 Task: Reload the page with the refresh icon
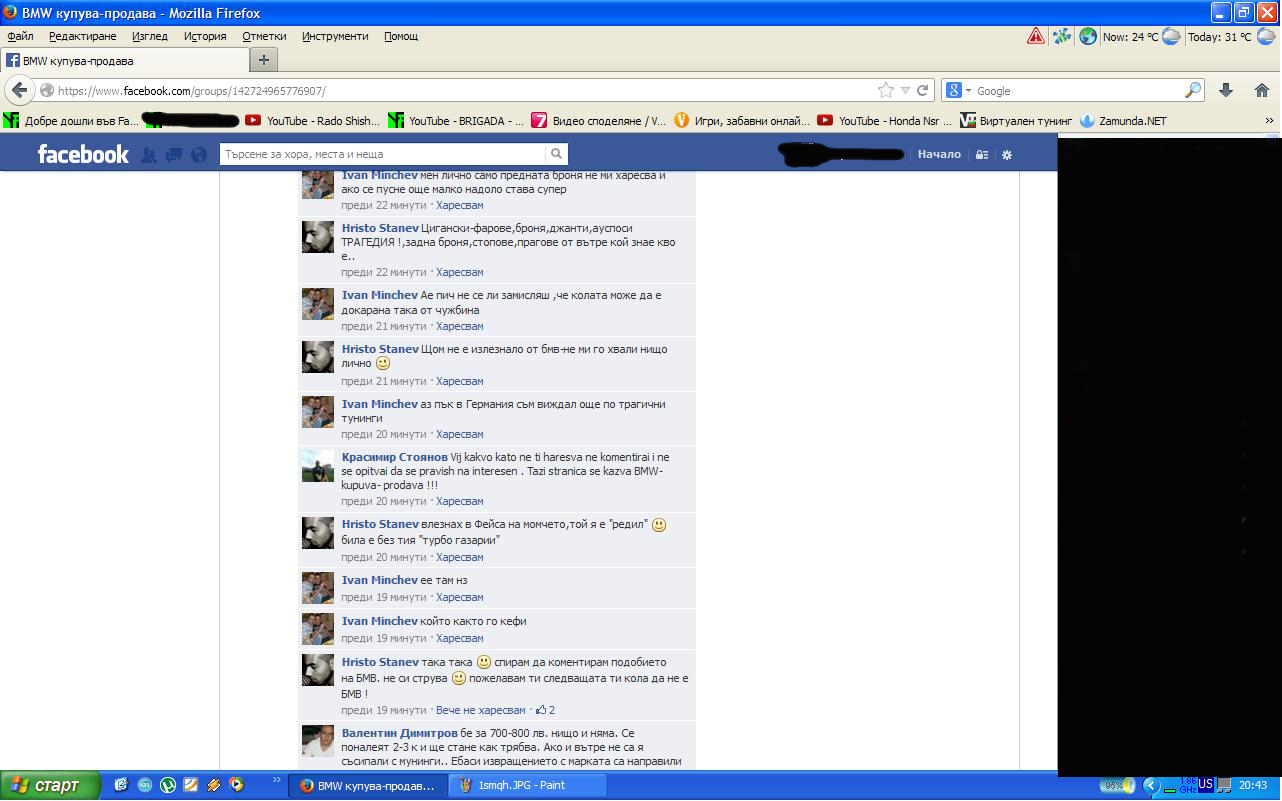pyautogui.click(x=923, y=90)
